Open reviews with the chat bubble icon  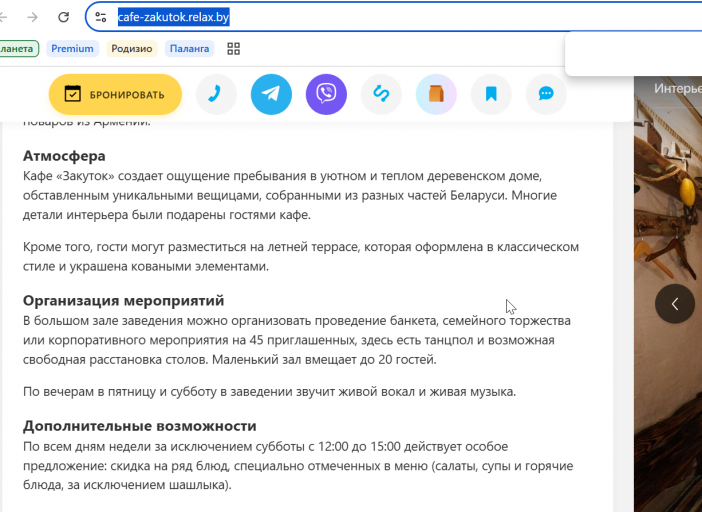(x=546, y=94)
